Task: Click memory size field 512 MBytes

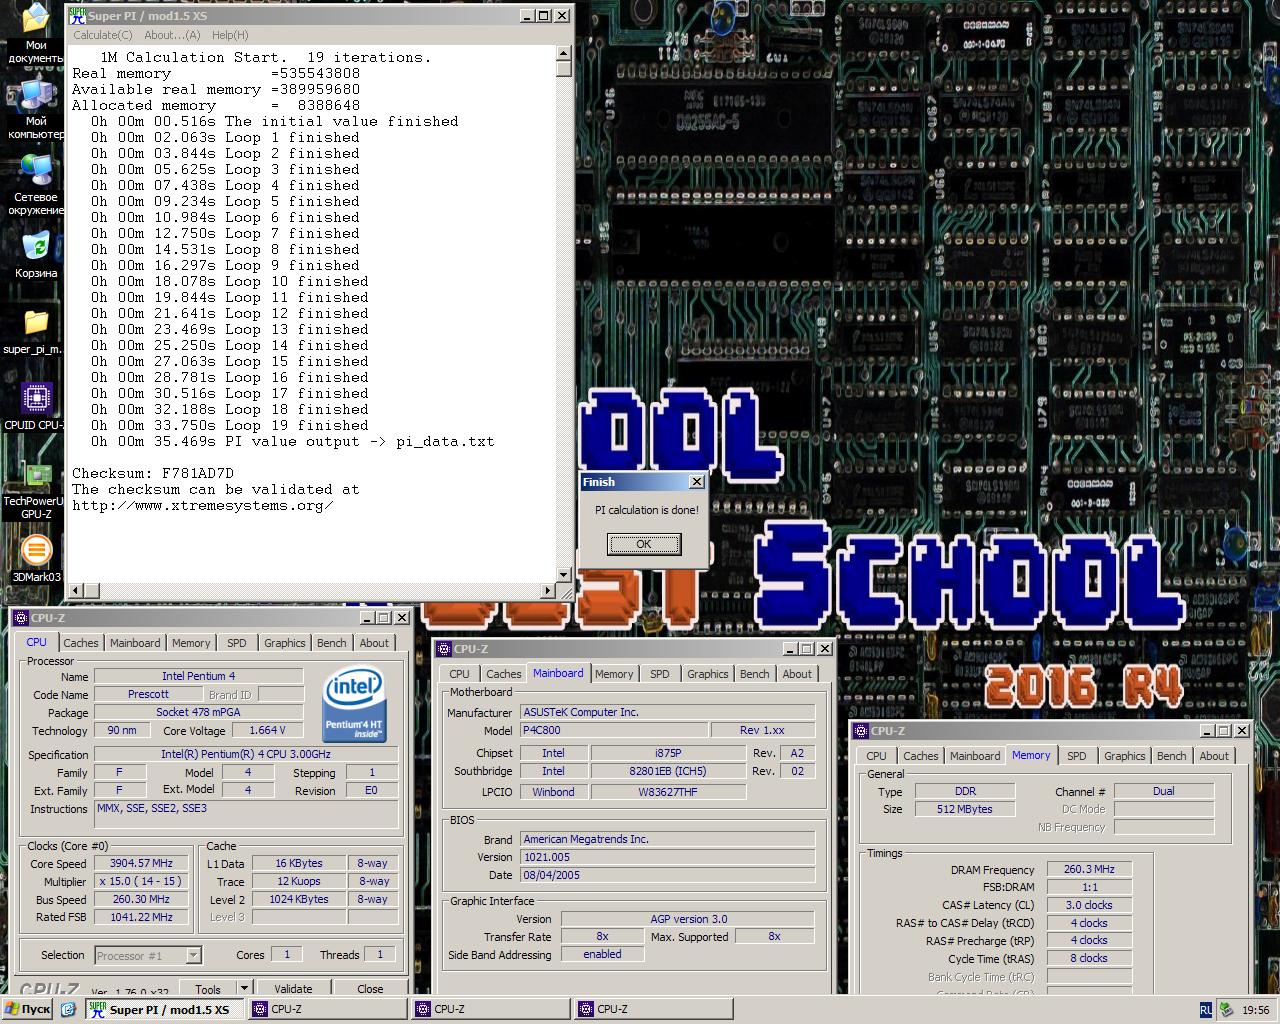Action: coord(965,809)
